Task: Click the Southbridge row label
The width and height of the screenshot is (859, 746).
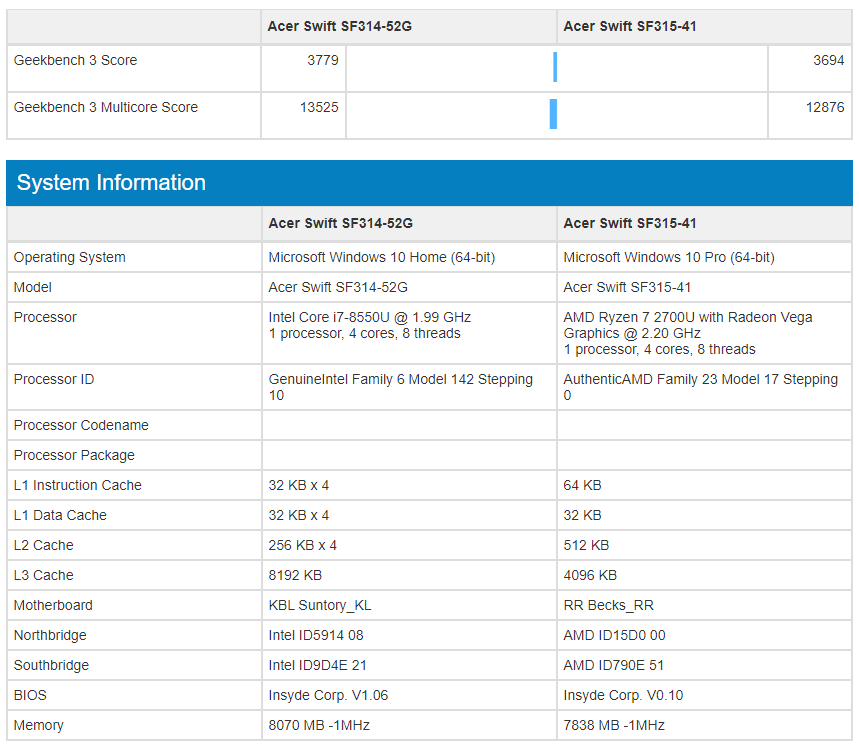Action: (x=51, y=666)
